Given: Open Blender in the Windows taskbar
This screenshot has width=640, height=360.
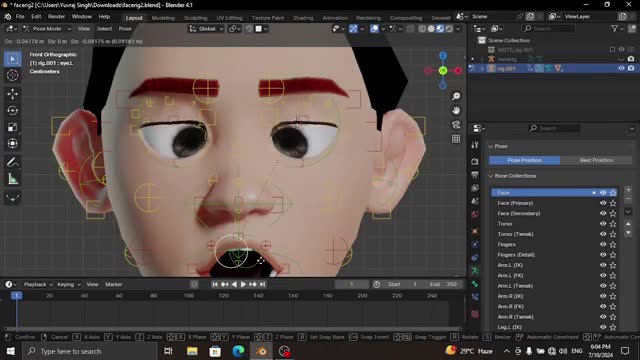Looking at the screenshot, I should coord(262,351).
